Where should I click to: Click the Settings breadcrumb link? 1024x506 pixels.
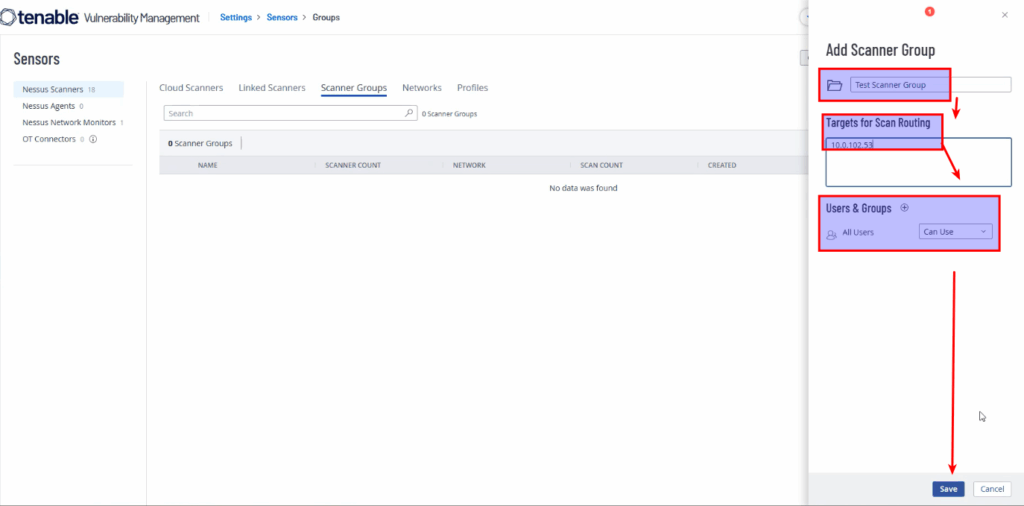[x=236, y=17]
